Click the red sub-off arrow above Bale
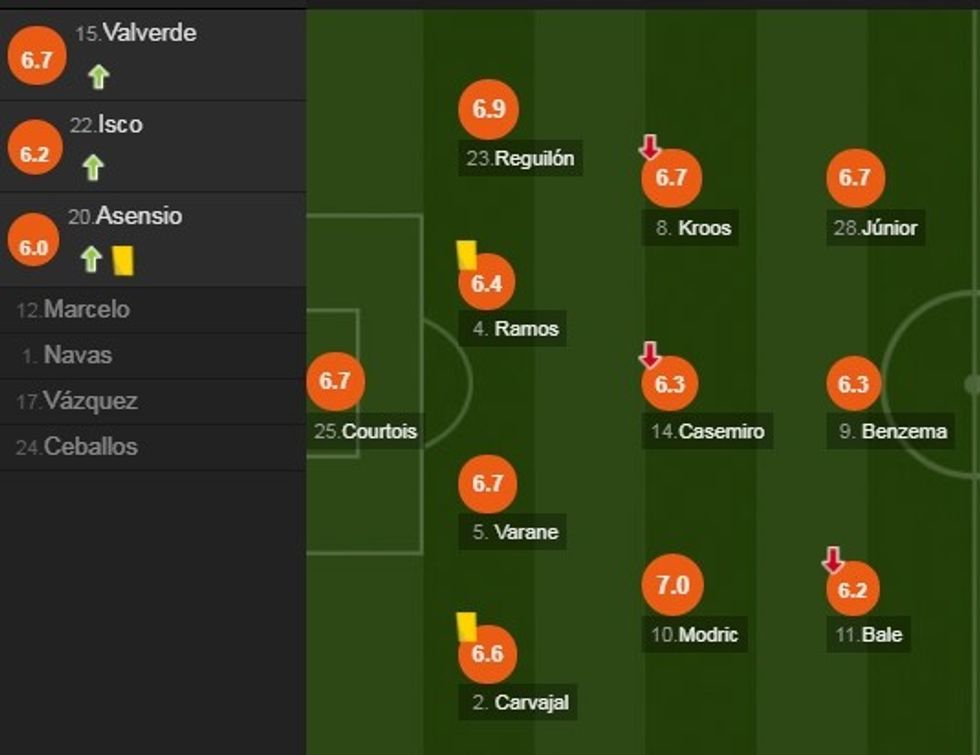 [832, 559]
